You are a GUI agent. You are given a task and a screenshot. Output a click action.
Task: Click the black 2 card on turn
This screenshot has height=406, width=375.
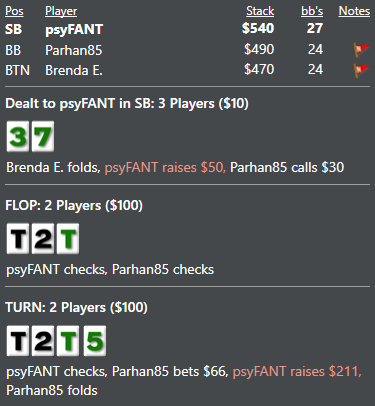(x=43, y=341)
